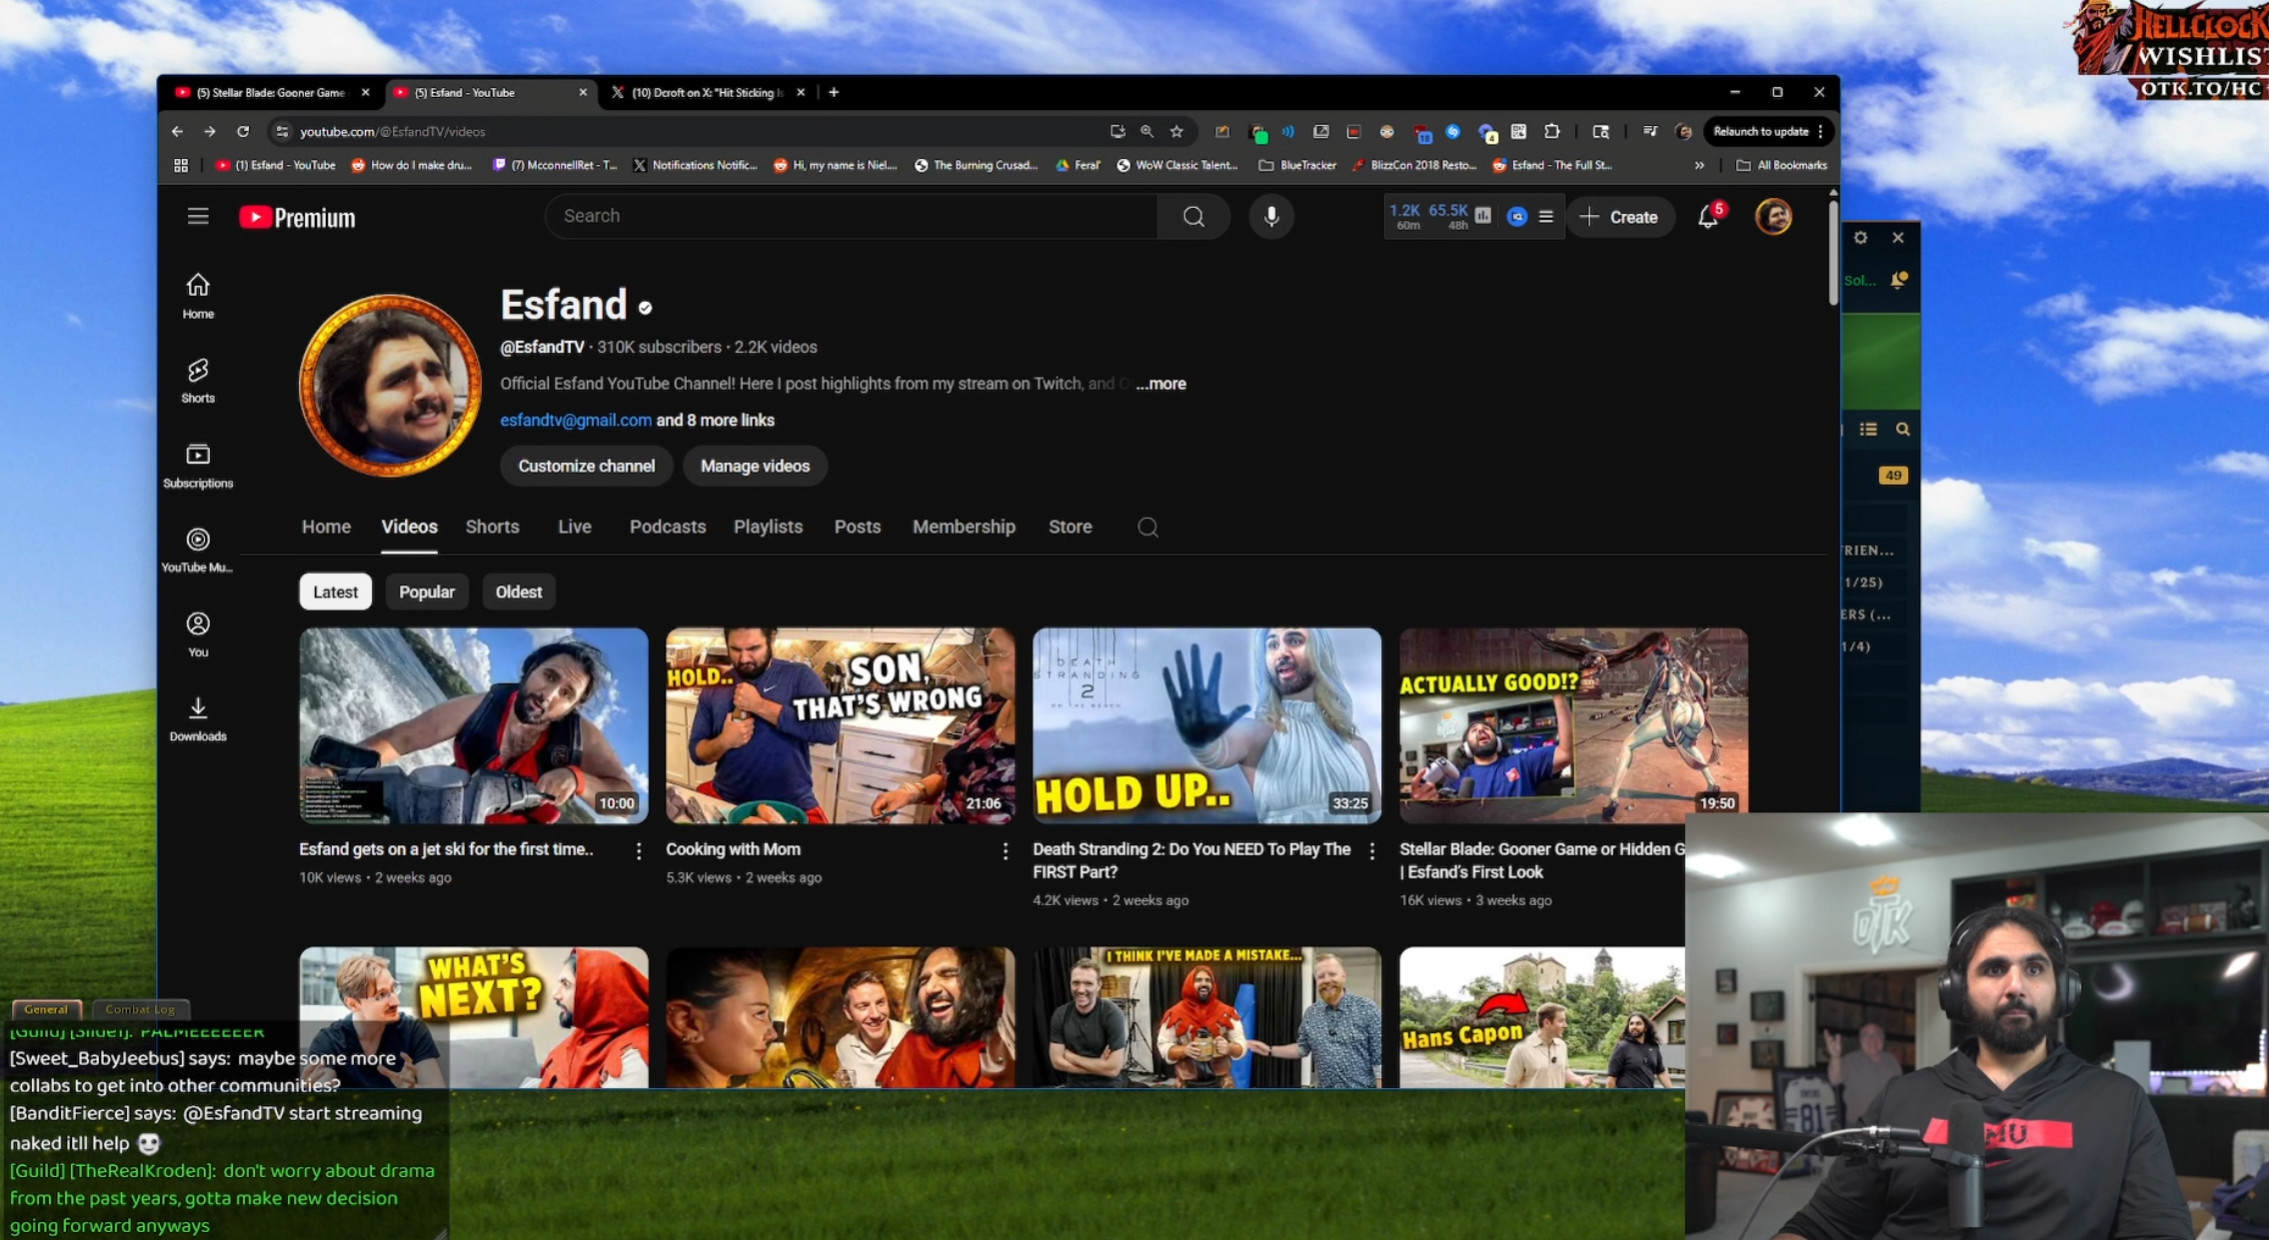
Task: Click Customize channel button
Action: (586, 466)
